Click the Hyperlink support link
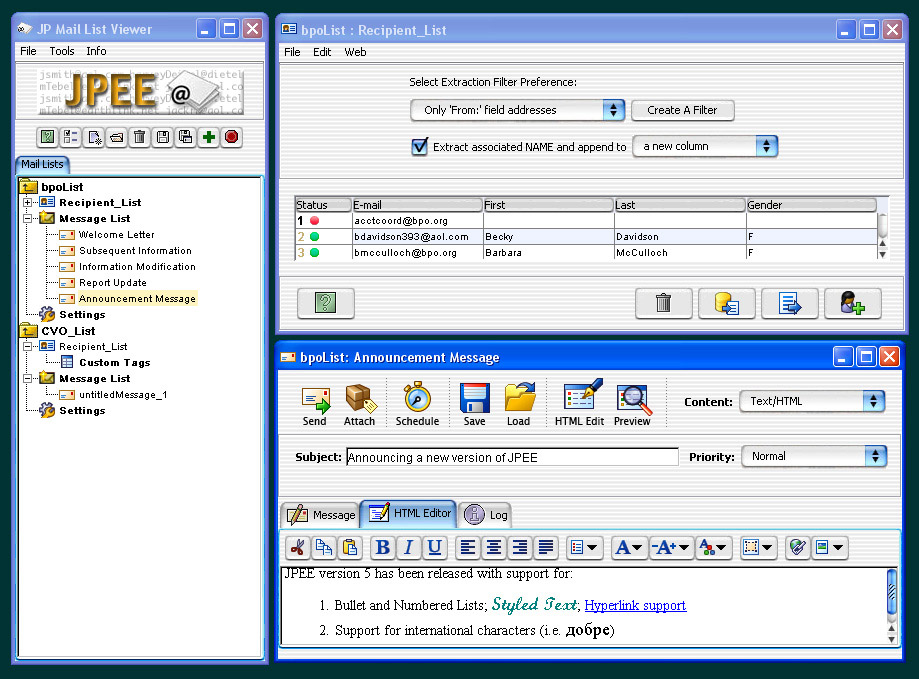919x679 pixels. [x=635, y=605]
